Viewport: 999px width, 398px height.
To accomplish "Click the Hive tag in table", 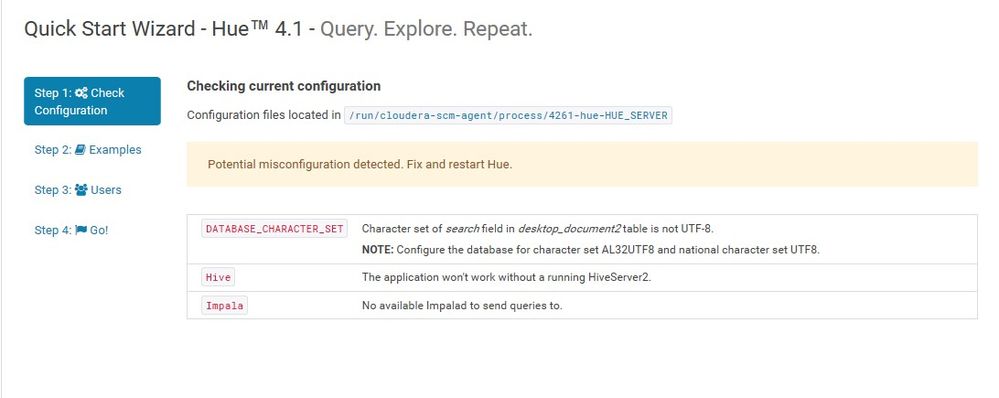I will [x=218, y=278].
